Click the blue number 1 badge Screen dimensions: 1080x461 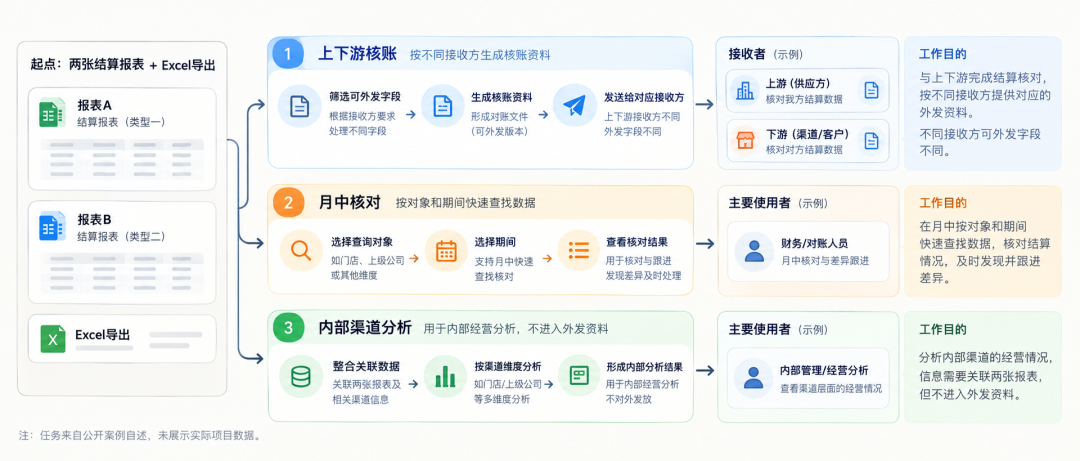point(289,54)
